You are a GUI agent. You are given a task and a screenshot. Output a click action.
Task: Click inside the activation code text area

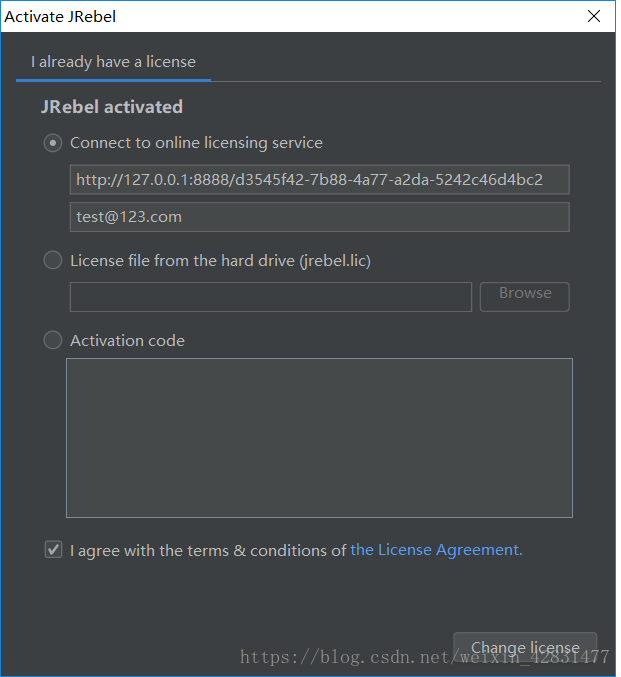[319, 437]
